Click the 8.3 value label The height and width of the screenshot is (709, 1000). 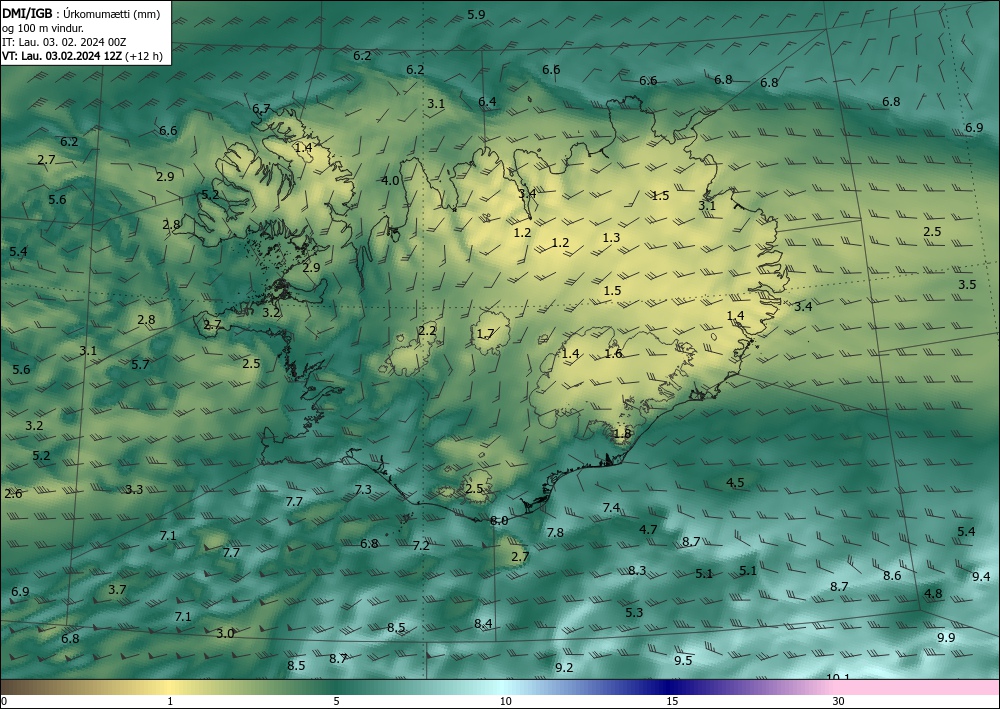tap(637, 571)
